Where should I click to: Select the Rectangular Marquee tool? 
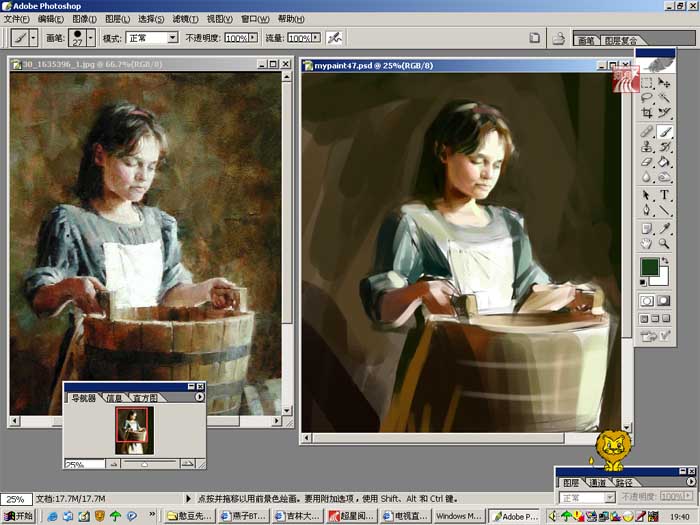coord(647,83)
